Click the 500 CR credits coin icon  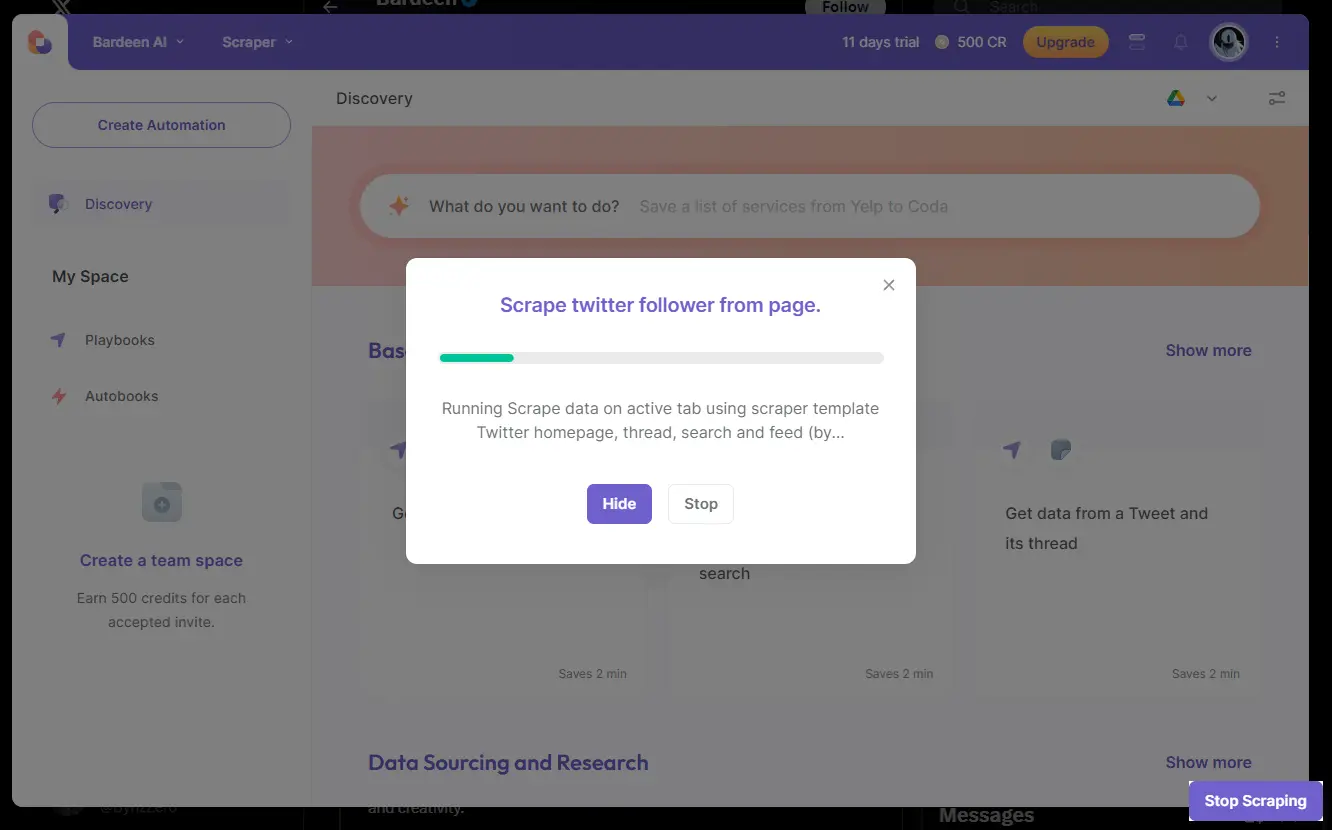(941, 42)
